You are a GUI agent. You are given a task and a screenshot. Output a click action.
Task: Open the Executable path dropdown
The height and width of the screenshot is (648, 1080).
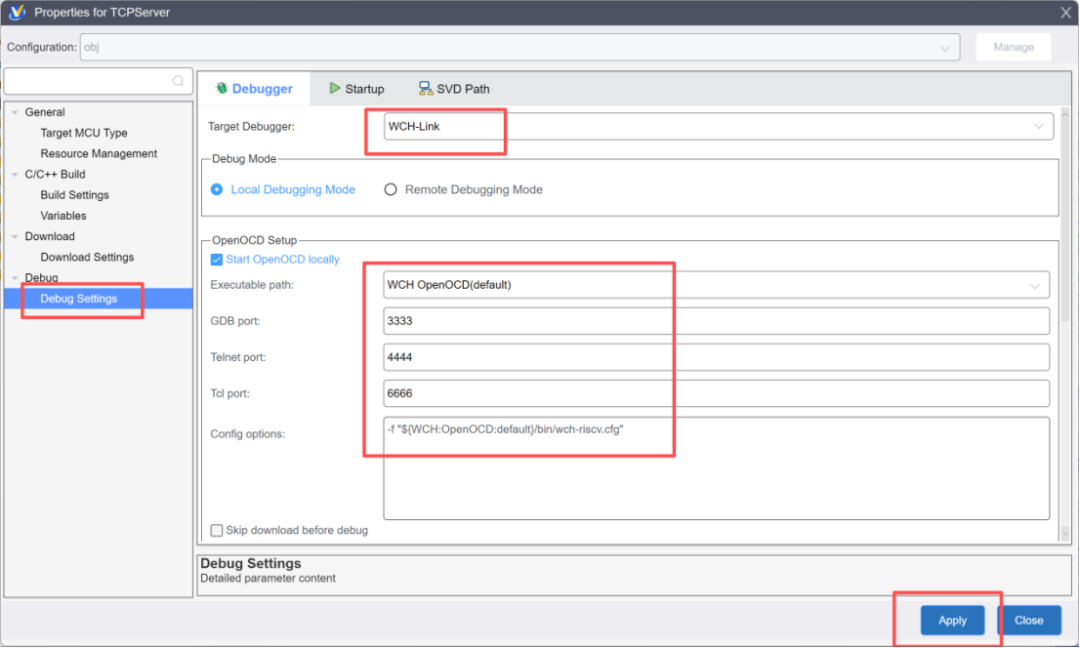[716, 285]
